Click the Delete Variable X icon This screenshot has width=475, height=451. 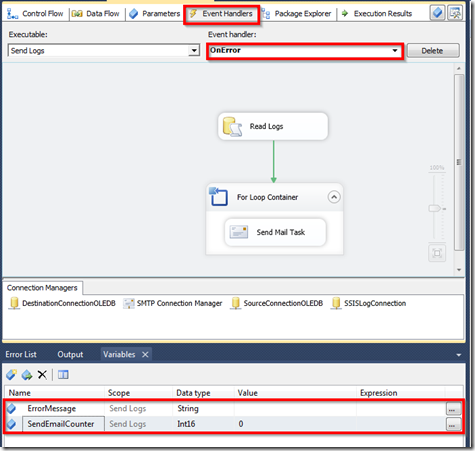[42, 375]
